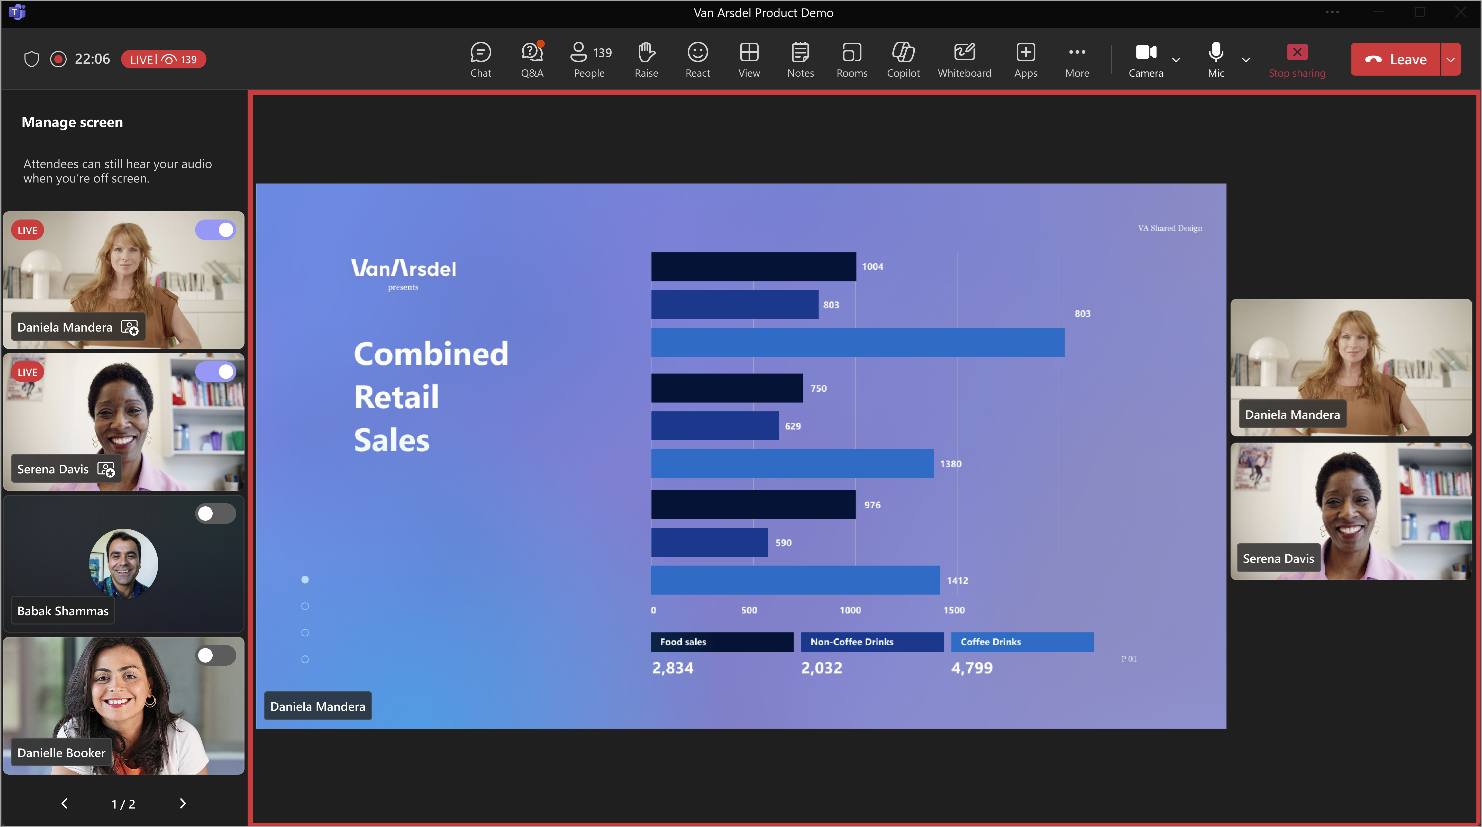Viewport: 1482px width, 827px height.
Task: Click the Daniela Mandera presenter label on slide
Action: 318,706
